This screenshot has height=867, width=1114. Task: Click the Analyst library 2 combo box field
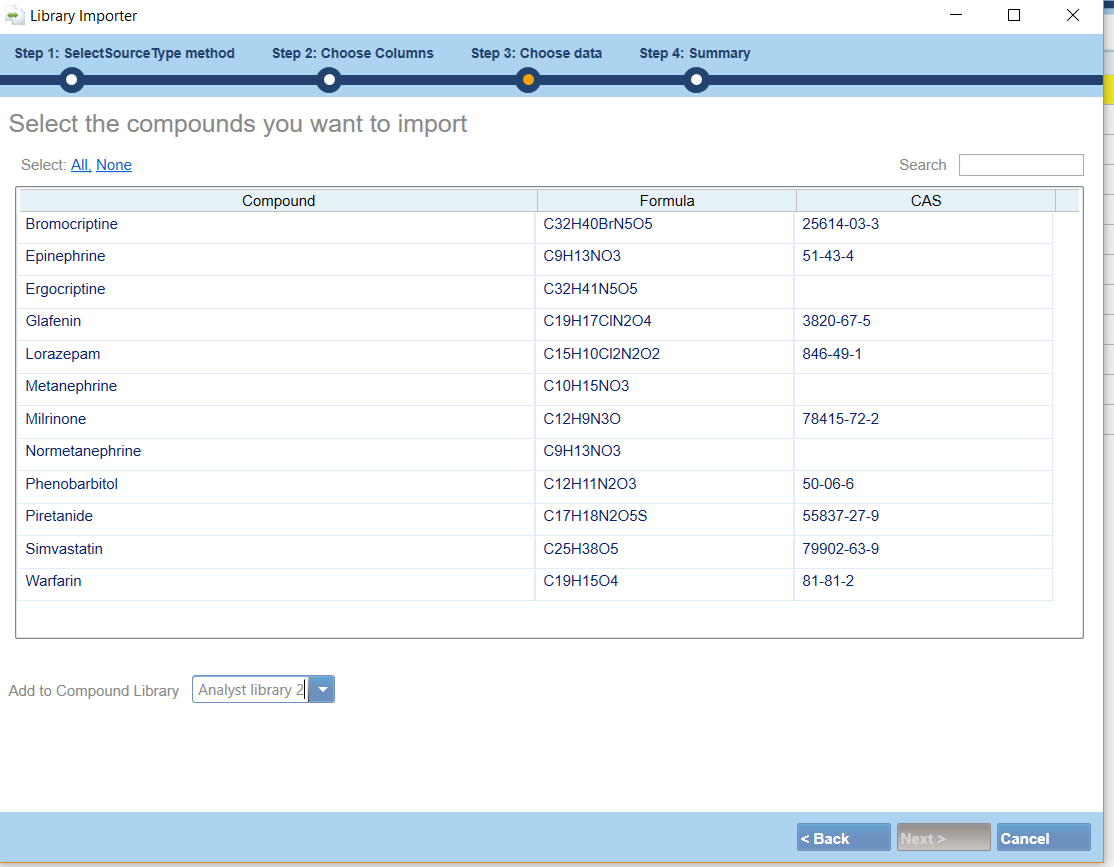250,690
